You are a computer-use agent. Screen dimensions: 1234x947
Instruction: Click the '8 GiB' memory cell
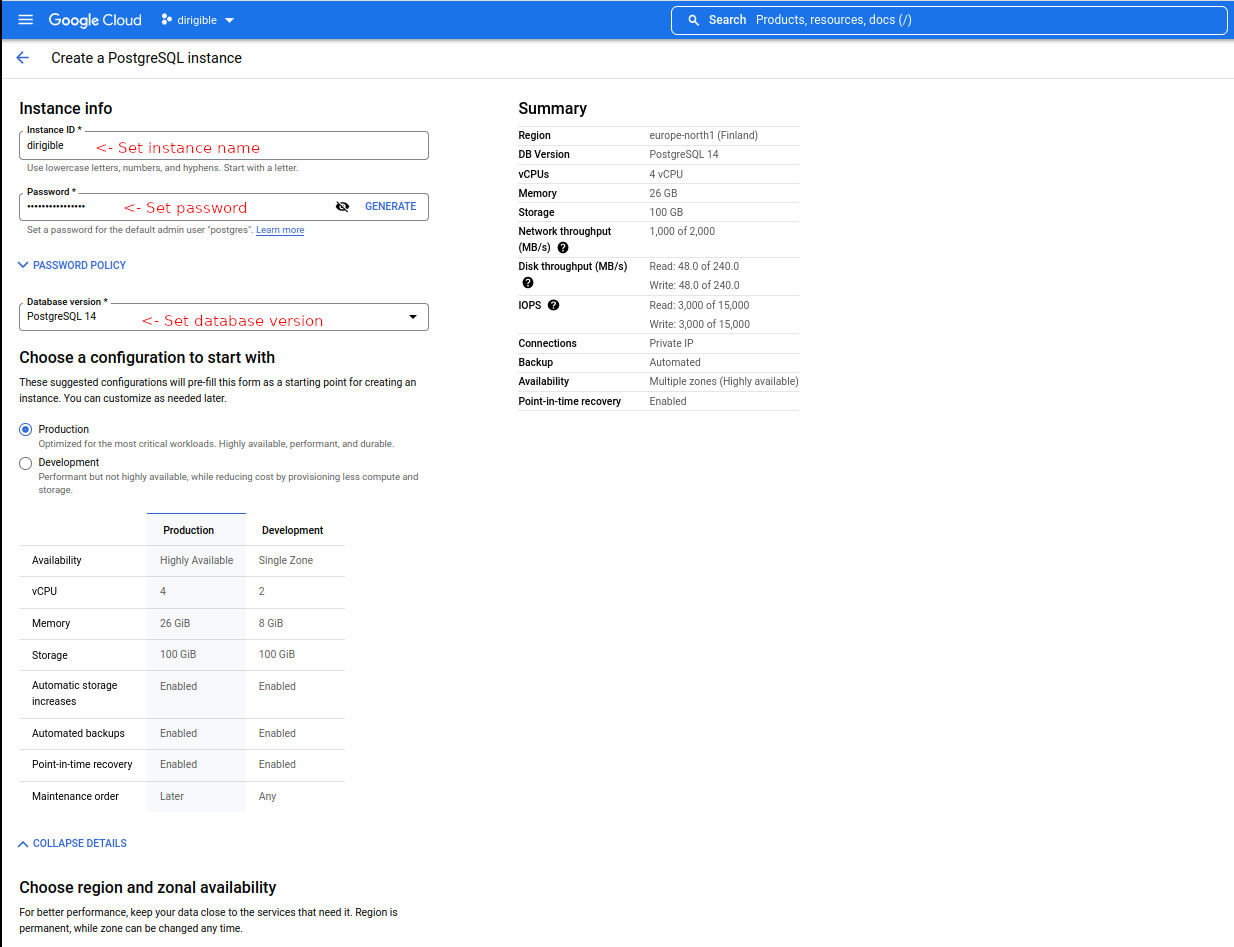tap(271, 623)
